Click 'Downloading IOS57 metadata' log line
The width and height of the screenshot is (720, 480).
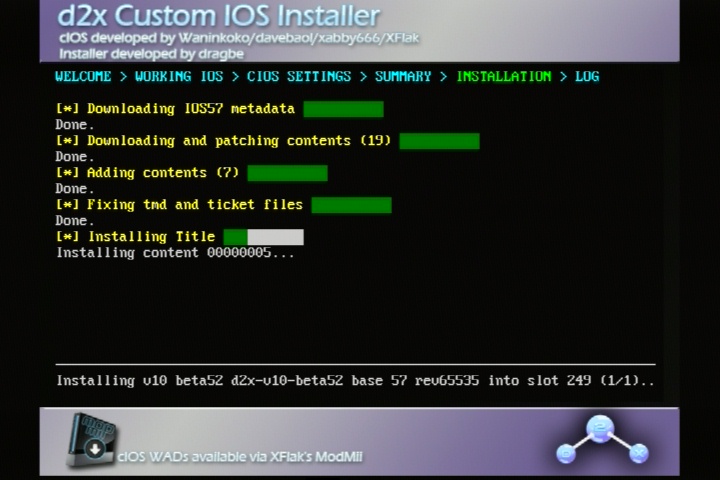(x=175, y=109)
